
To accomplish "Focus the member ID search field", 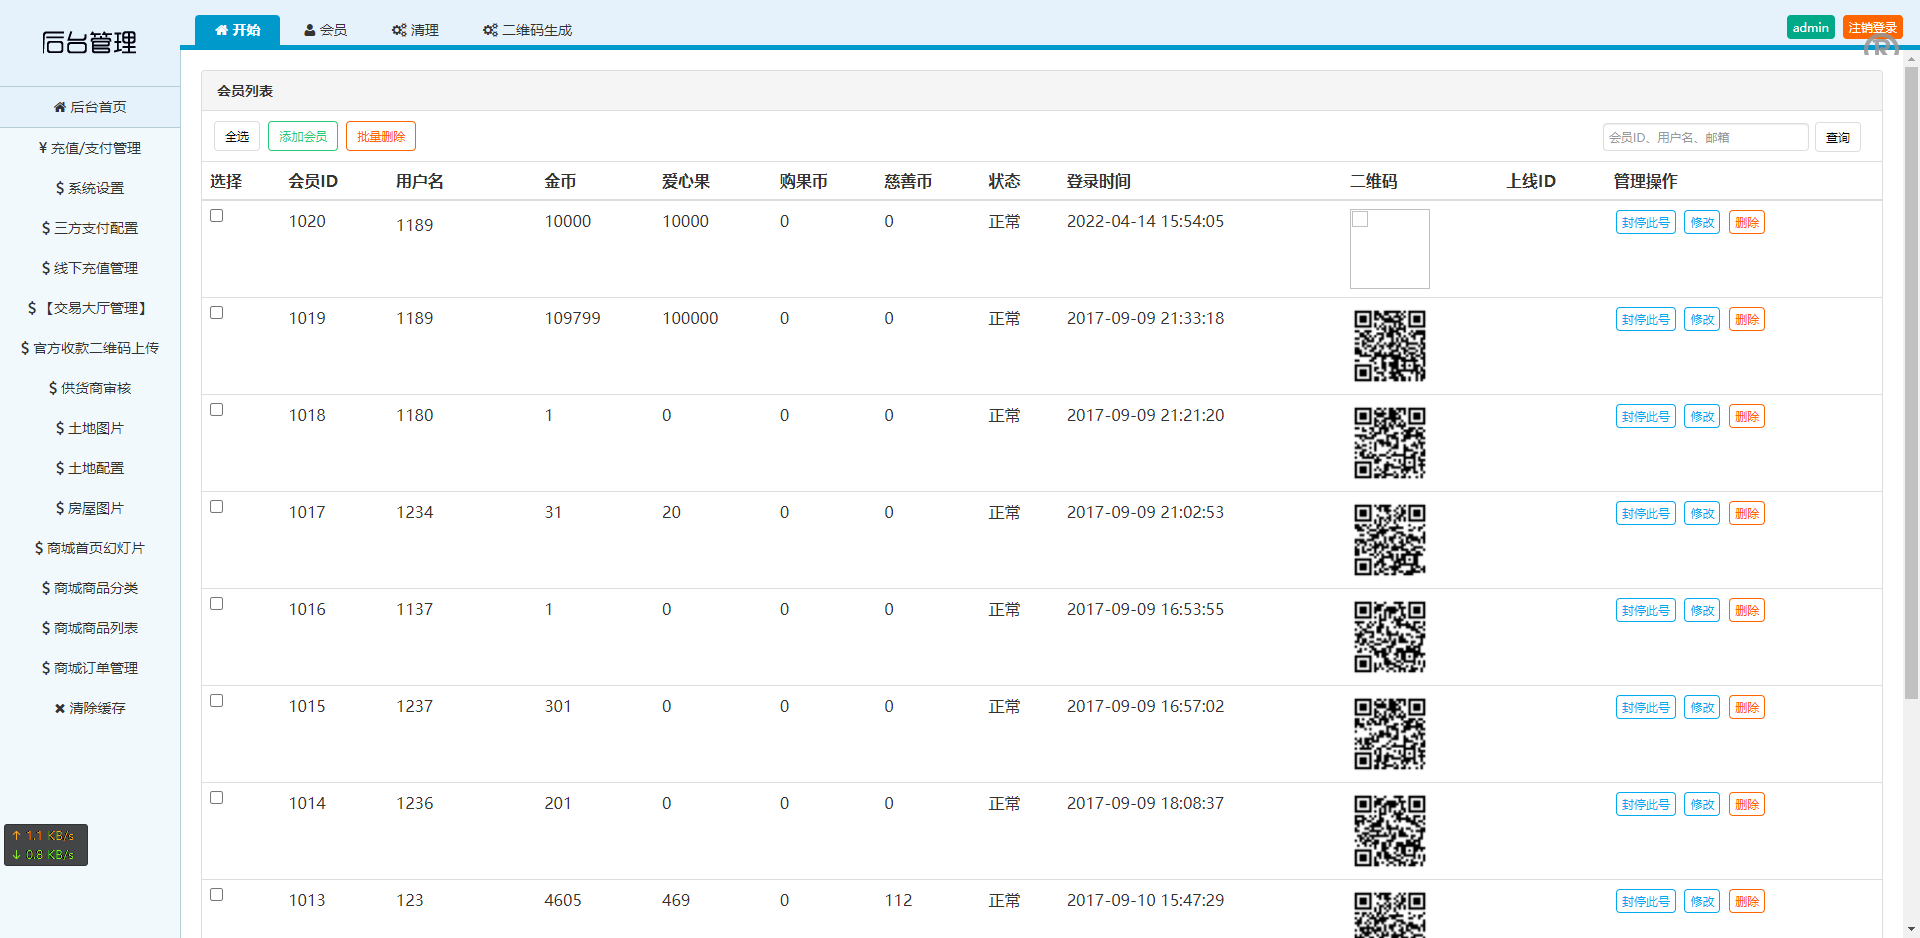I will [x=1705, y=137].
